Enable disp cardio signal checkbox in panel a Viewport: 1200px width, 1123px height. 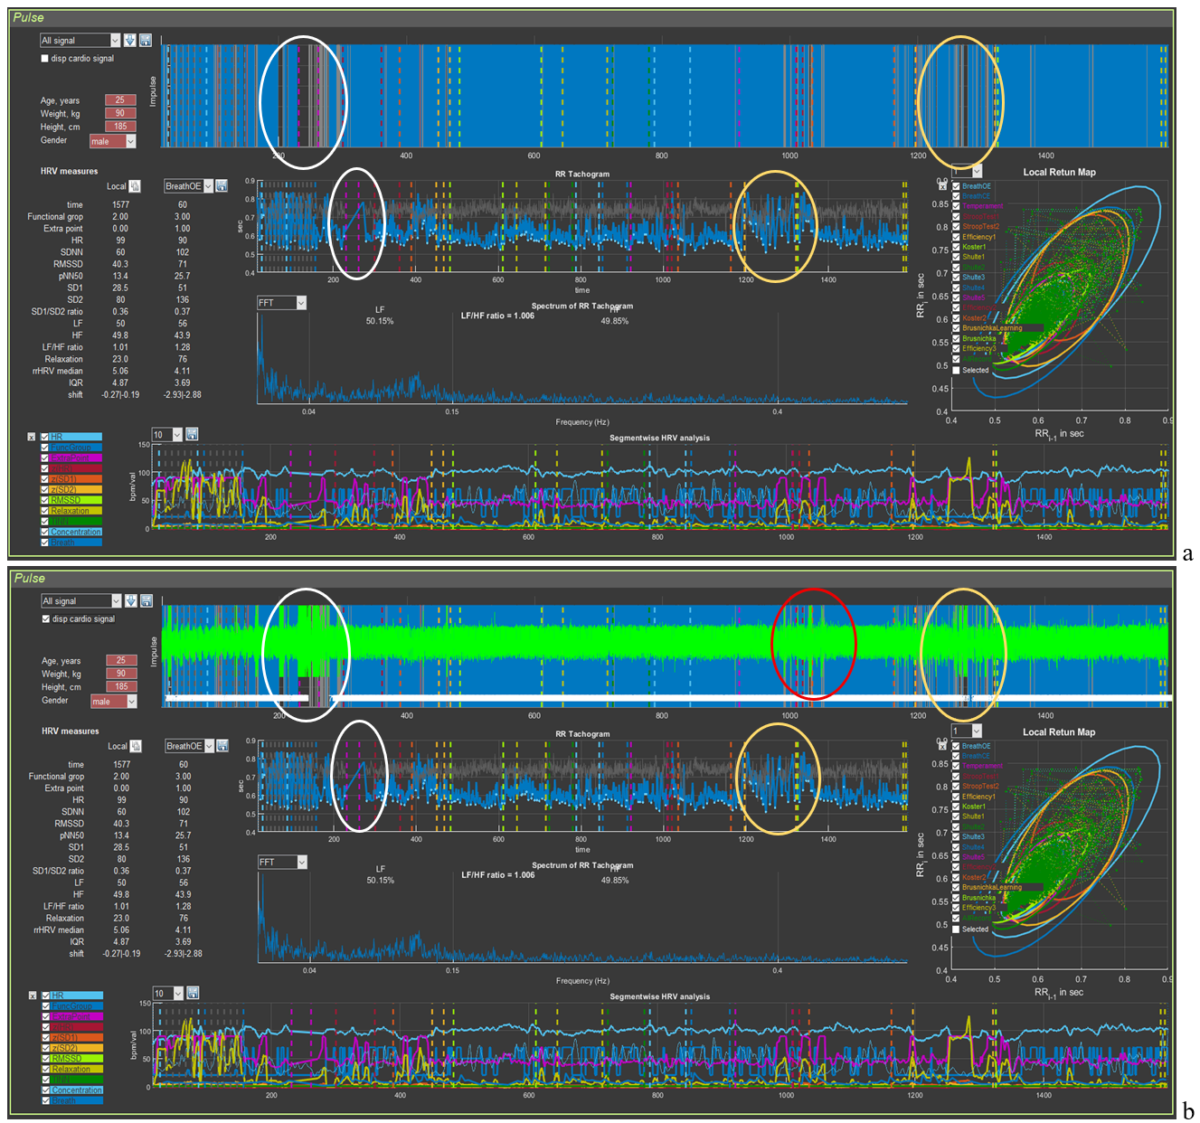click(x=45, y=59)
